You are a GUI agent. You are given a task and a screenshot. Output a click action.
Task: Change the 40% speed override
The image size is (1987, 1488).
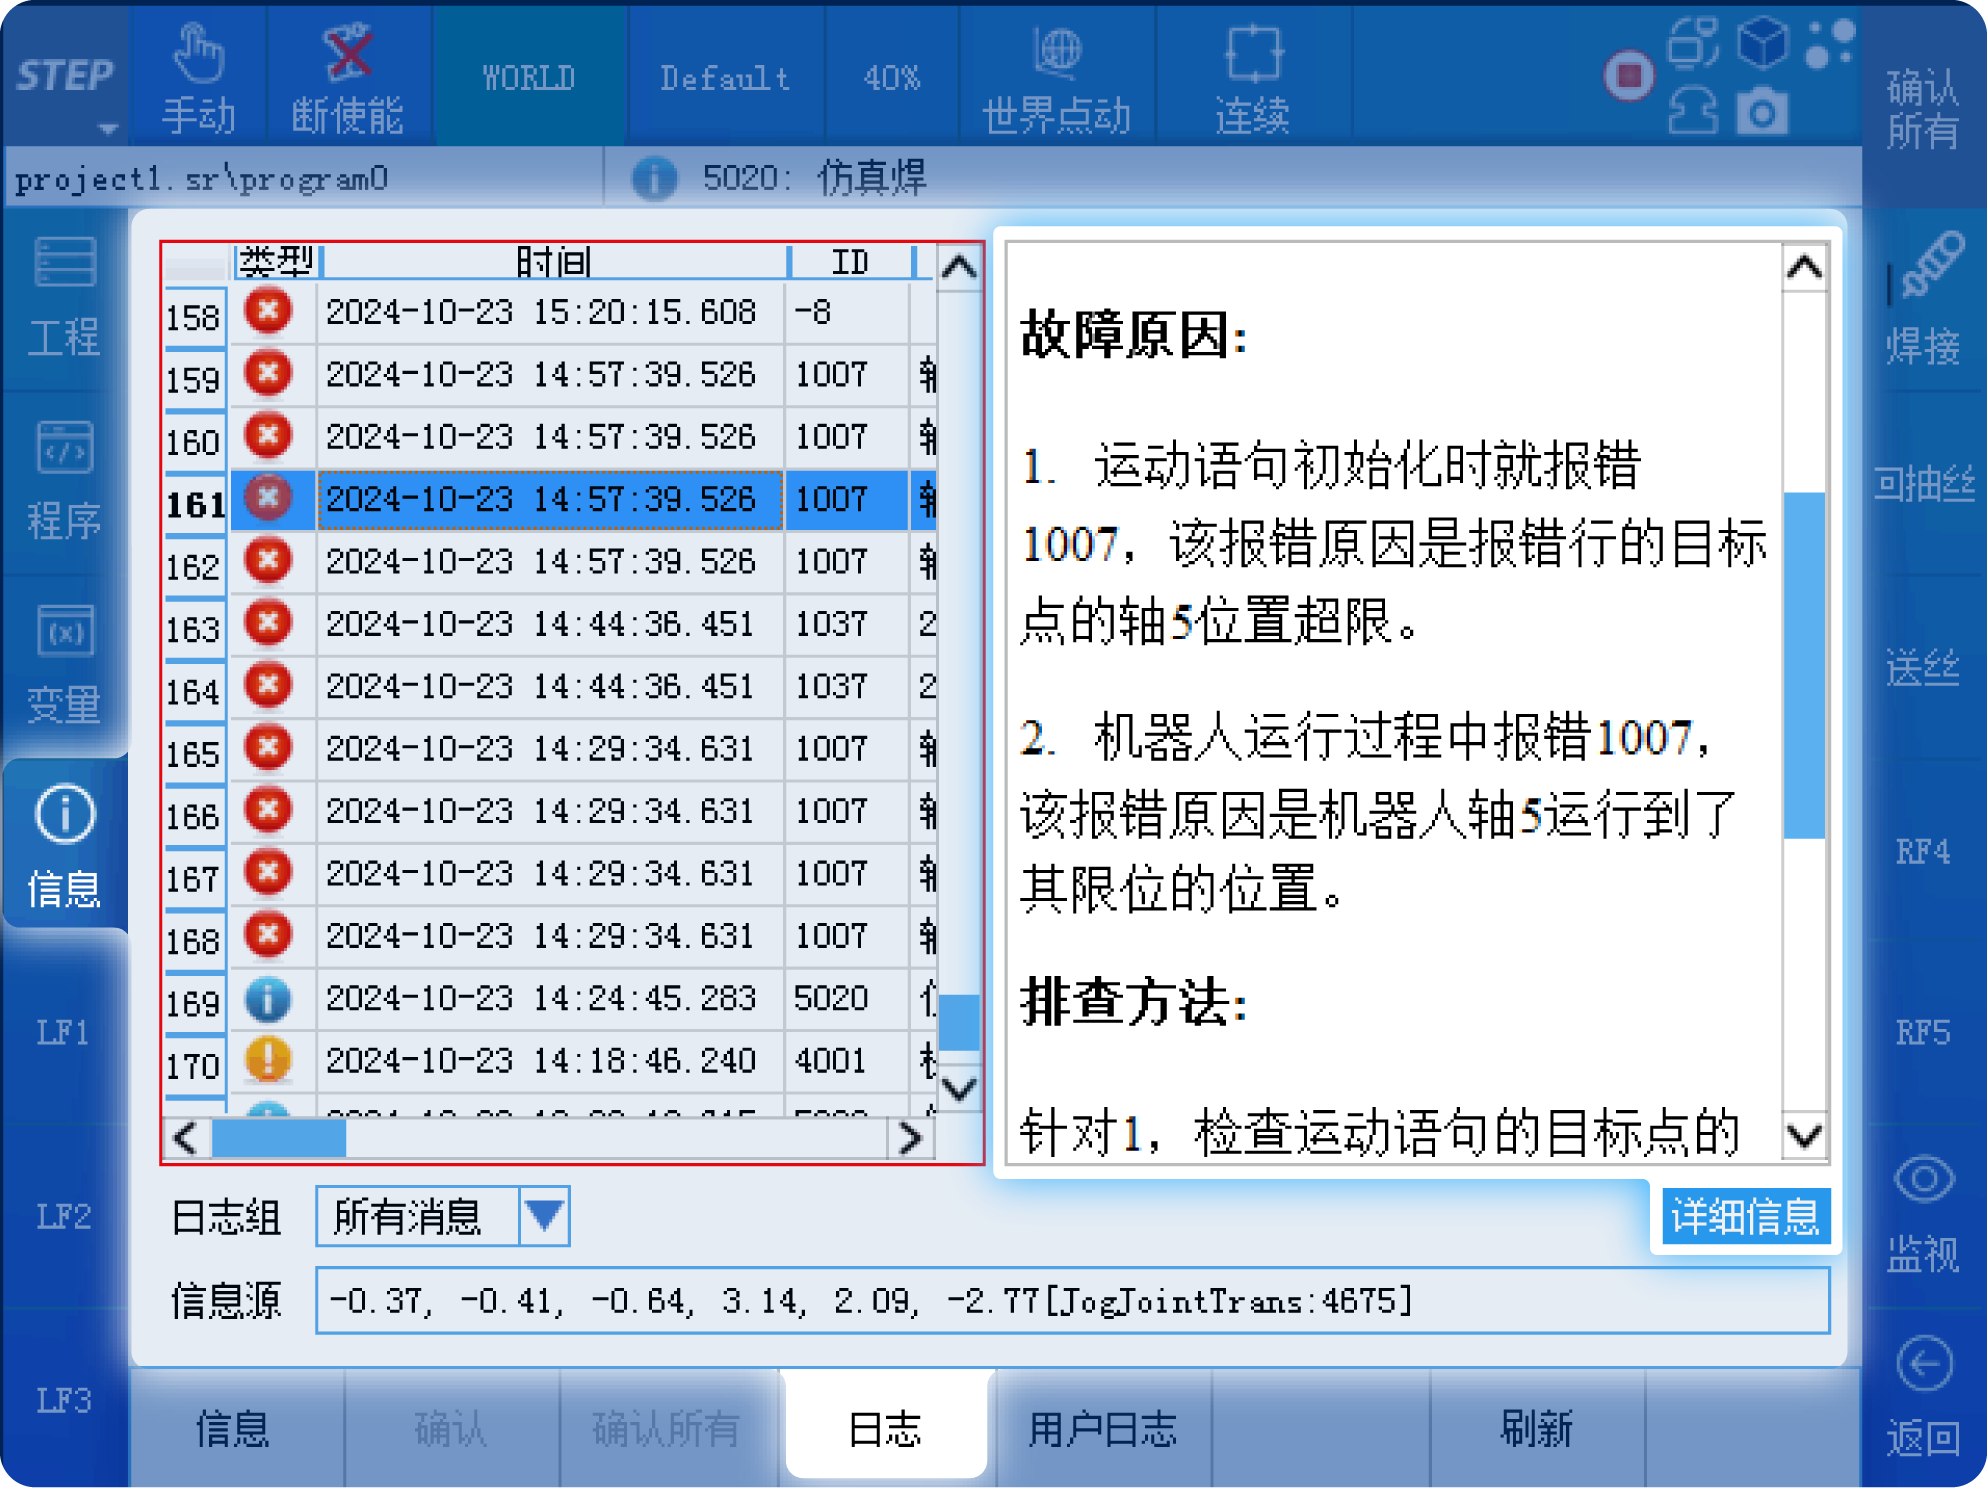[891, 77]
